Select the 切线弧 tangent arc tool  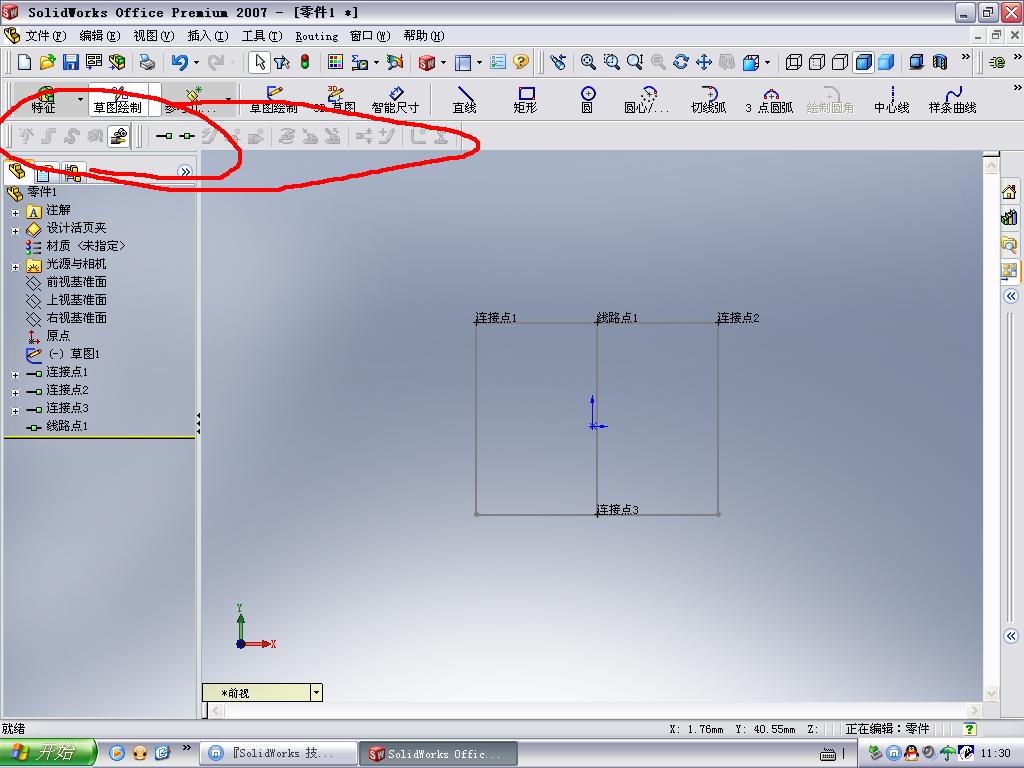pos(709,99)
